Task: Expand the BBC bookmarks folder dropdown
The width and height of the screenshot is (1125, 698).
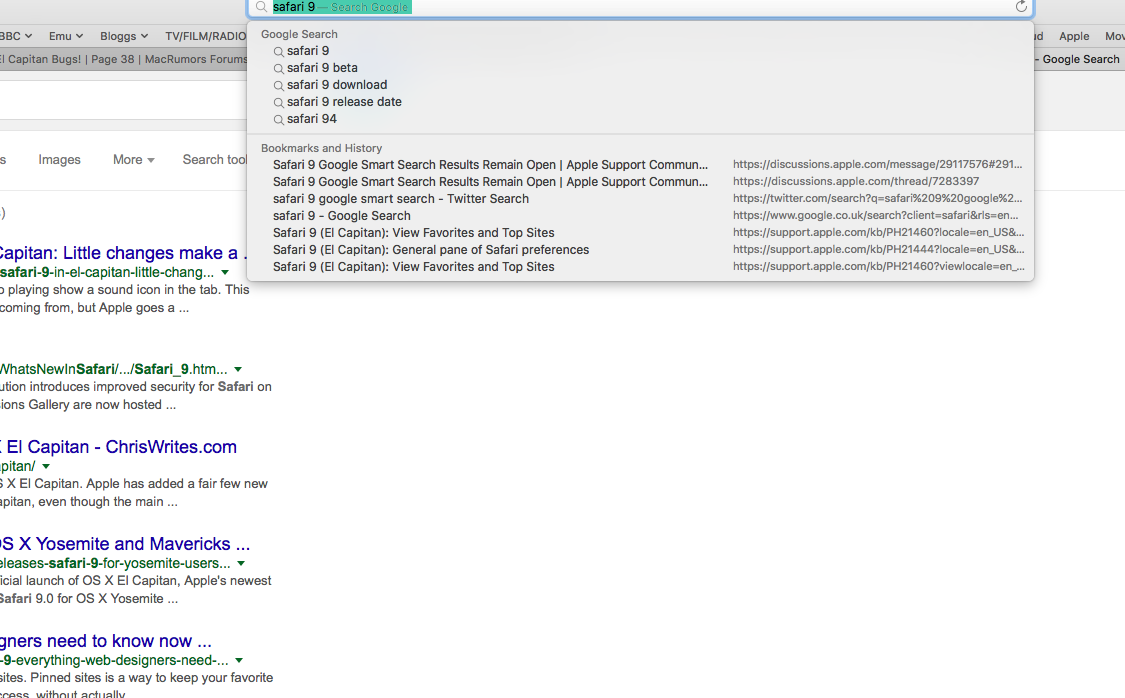Action: (x=16, y=36)
